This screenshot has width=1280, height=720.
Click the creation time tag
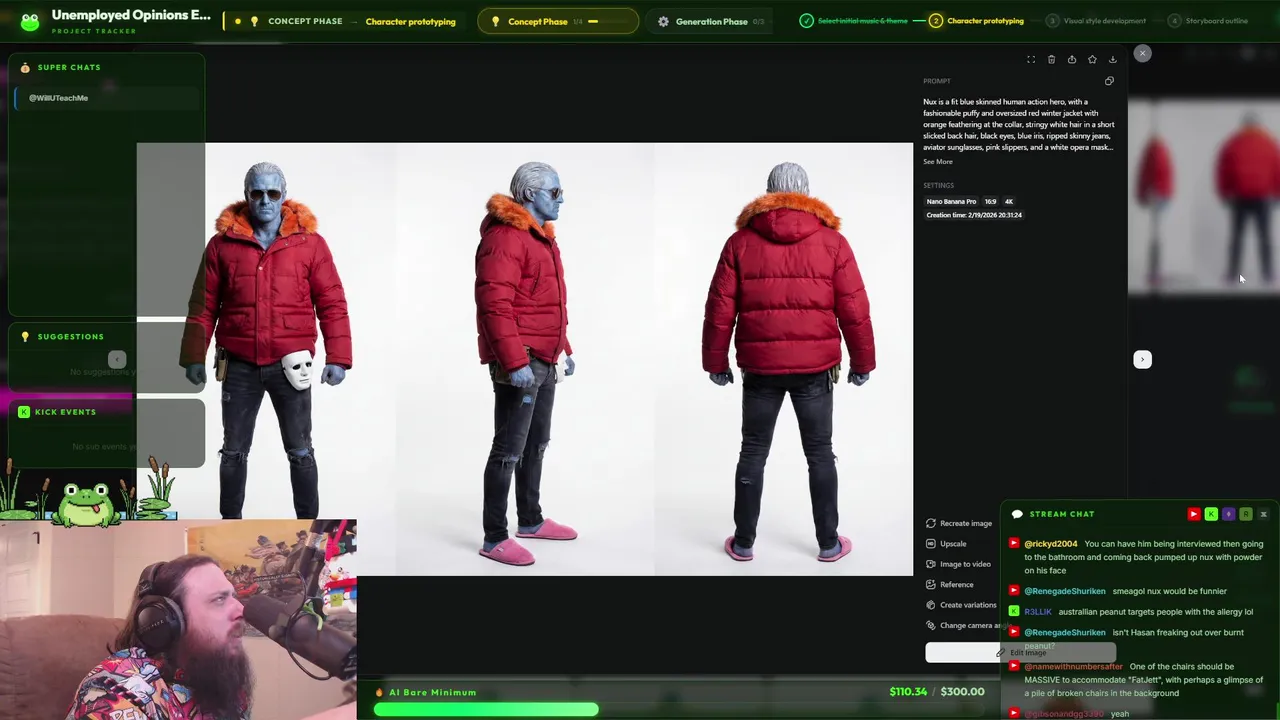point(973,215)
